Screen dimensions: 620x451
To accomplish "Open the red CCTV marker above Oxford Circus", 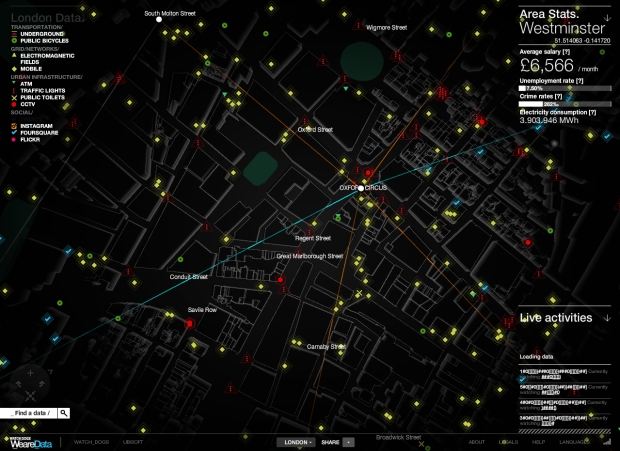I will (368, 172).
